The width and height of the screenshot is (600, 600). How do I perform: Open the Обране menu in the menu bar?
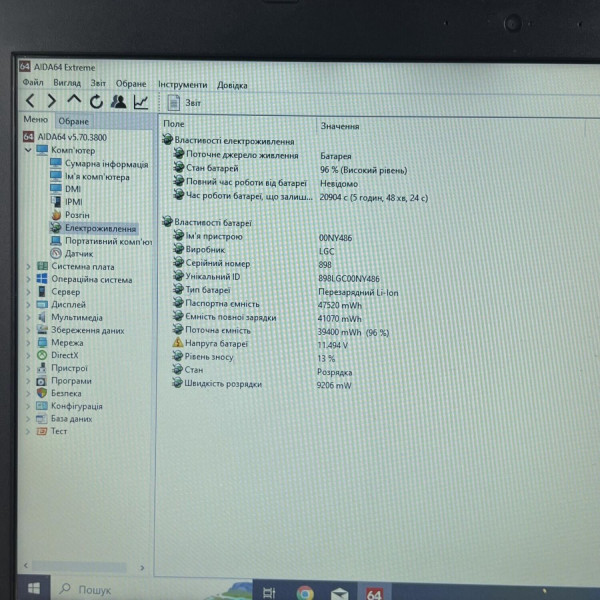131,83
